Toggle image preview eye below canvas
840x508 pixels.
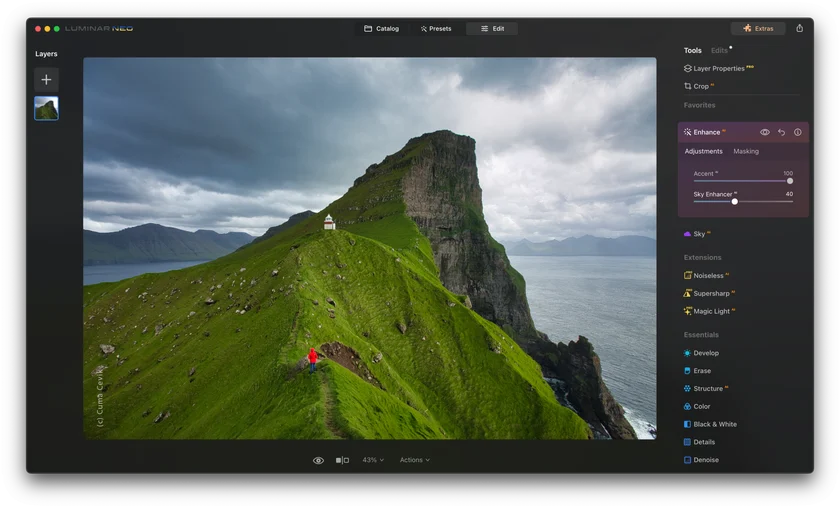click(318, 460)
